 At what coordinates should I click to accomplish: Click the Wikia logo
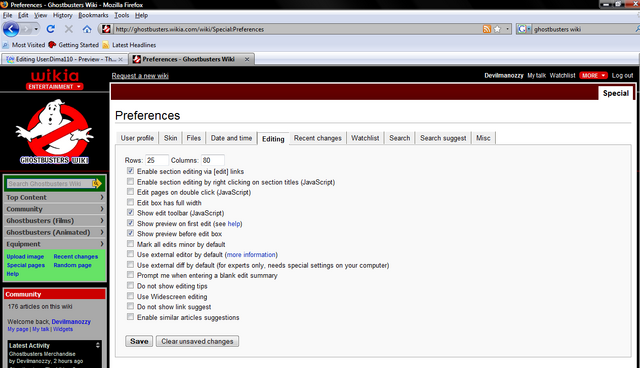click(x=54, y=75)
